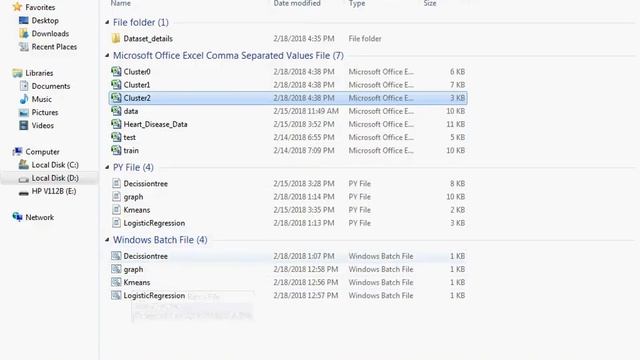Click the 'PY File (4)' group heading text
640x360 pixels.
click(x=133, y=167)
